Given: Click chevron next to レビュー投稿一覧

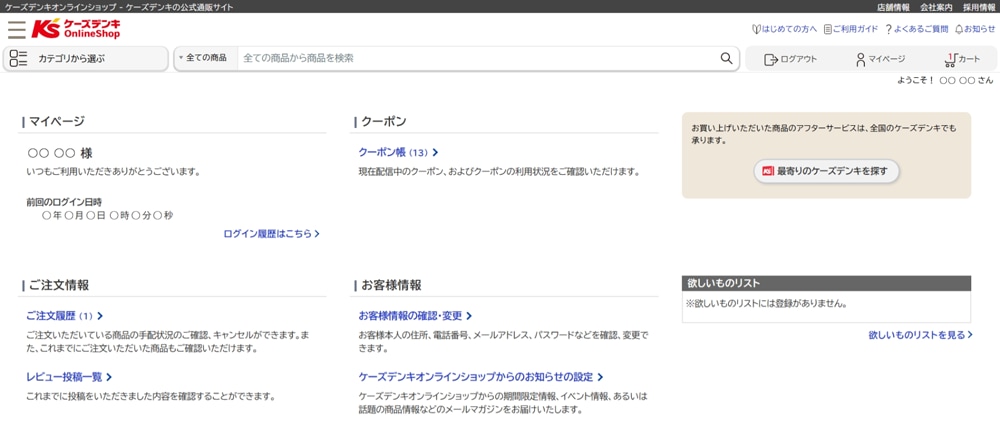Looking at the screenshot, I should [109, 377].
